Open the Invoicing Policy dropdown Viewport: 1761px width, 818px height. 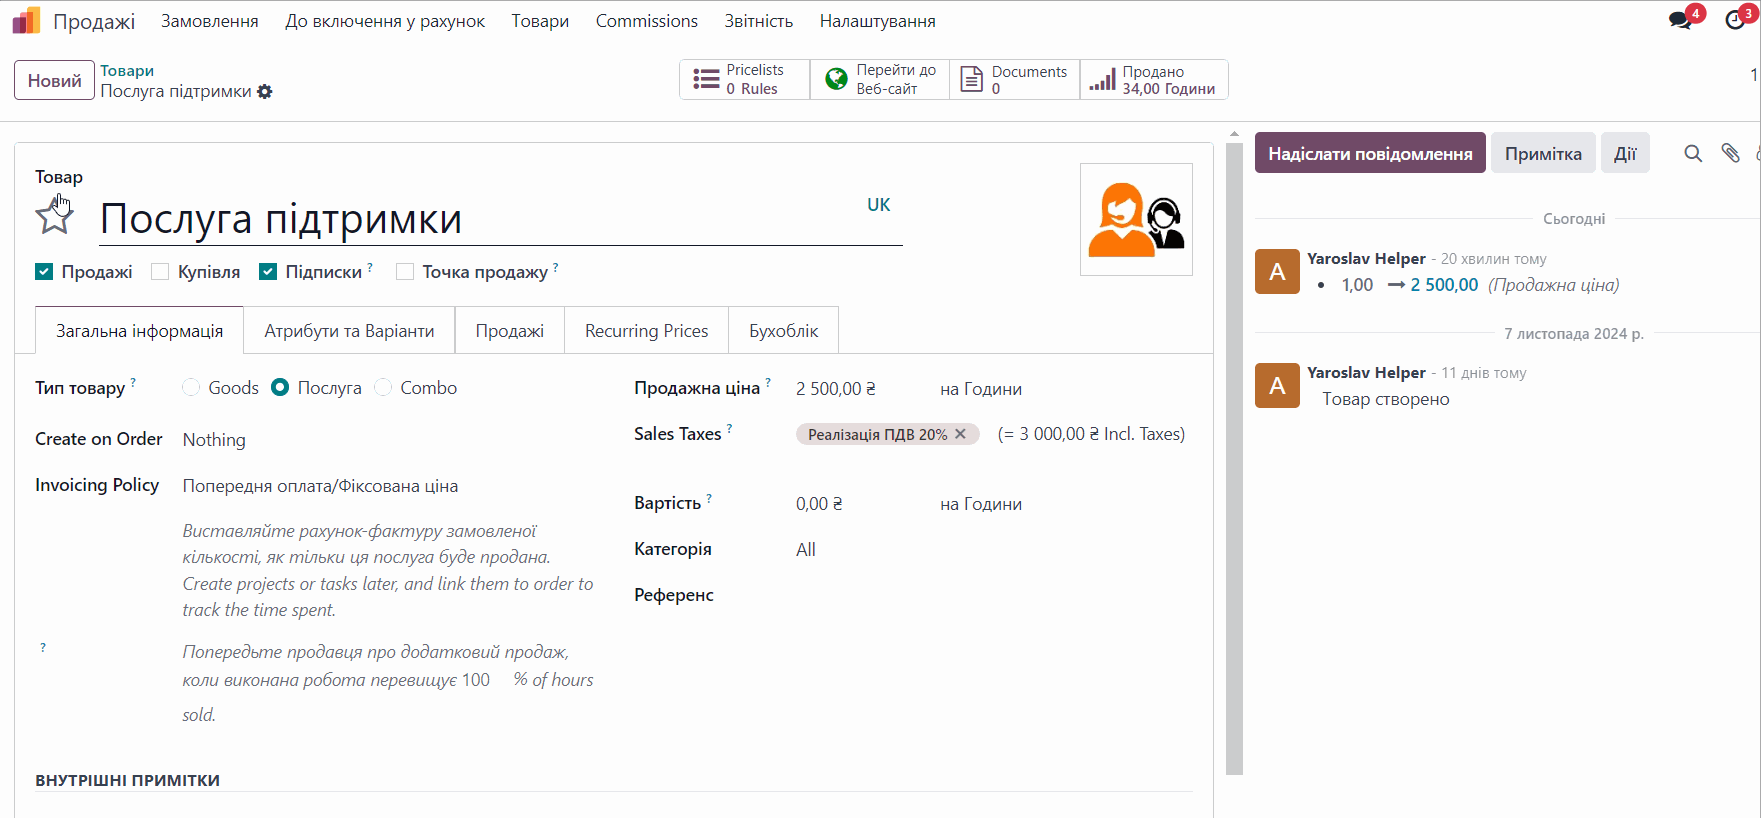tap(380, 486)
